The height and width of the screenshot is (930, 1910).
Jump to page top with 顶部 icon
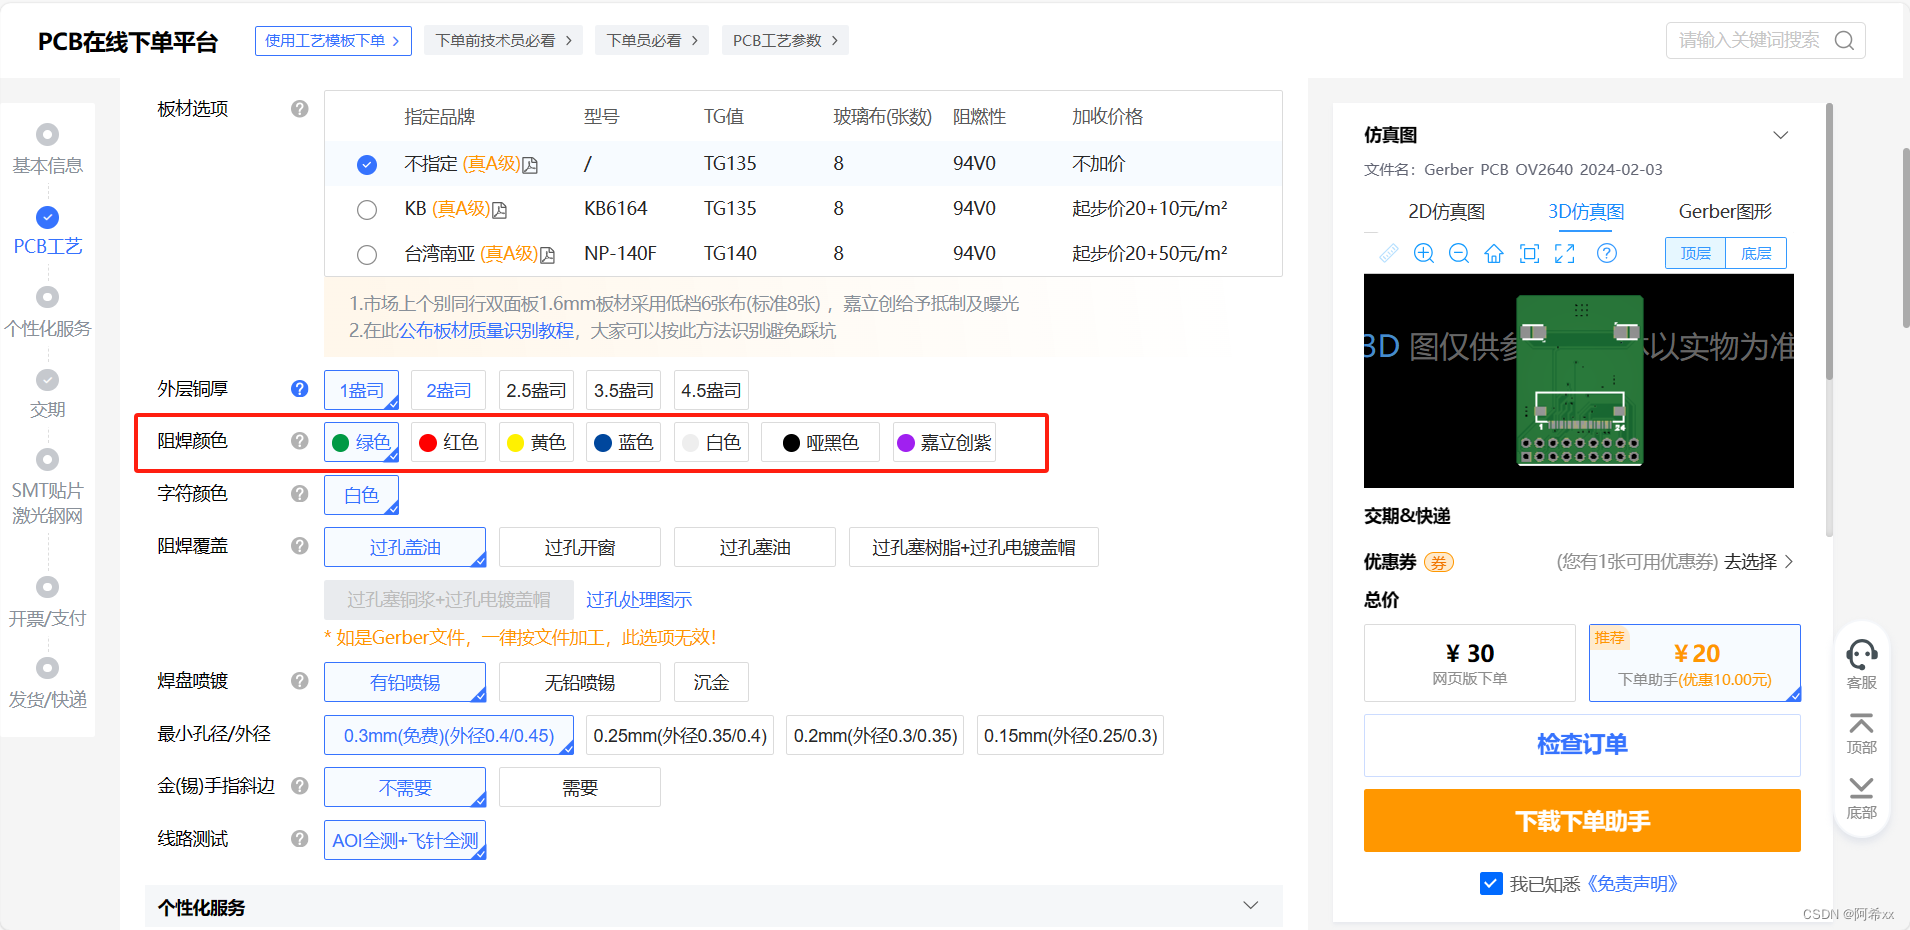coord(1861,733)
